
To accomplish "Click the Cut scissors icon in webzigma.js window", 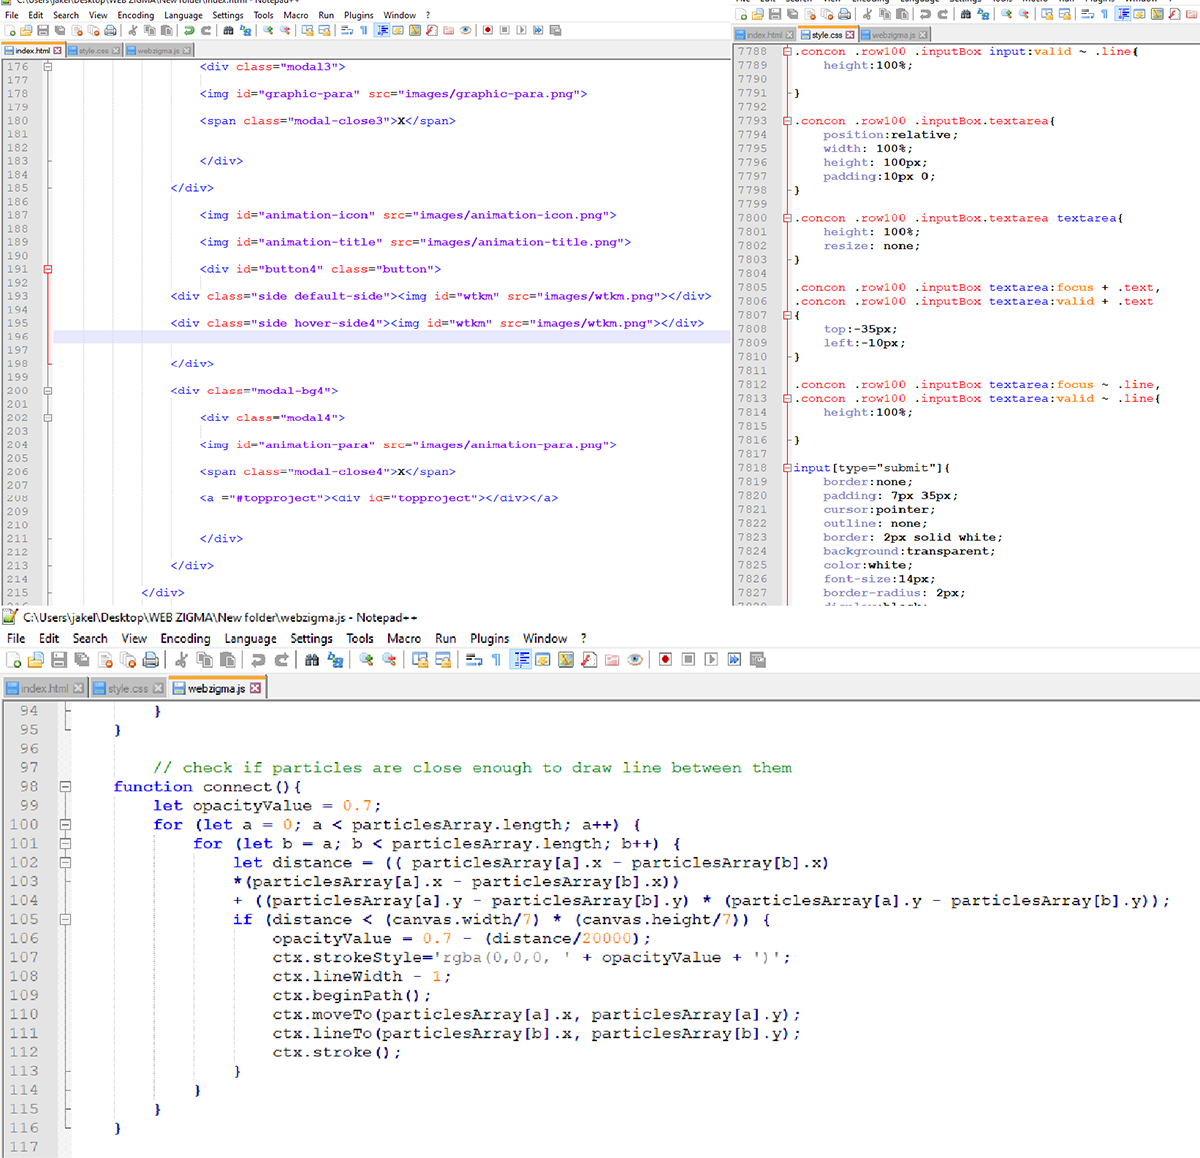I will pyautogui.click(x=181, y=659).
